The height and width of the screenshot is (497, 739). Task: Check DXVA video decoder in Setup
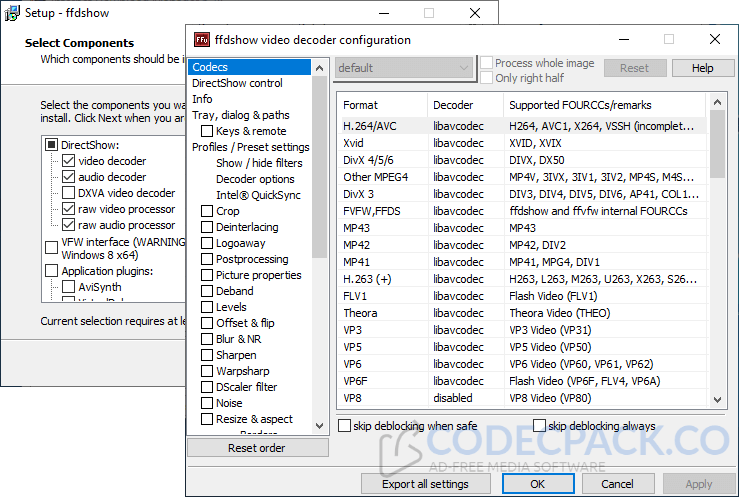68,193
